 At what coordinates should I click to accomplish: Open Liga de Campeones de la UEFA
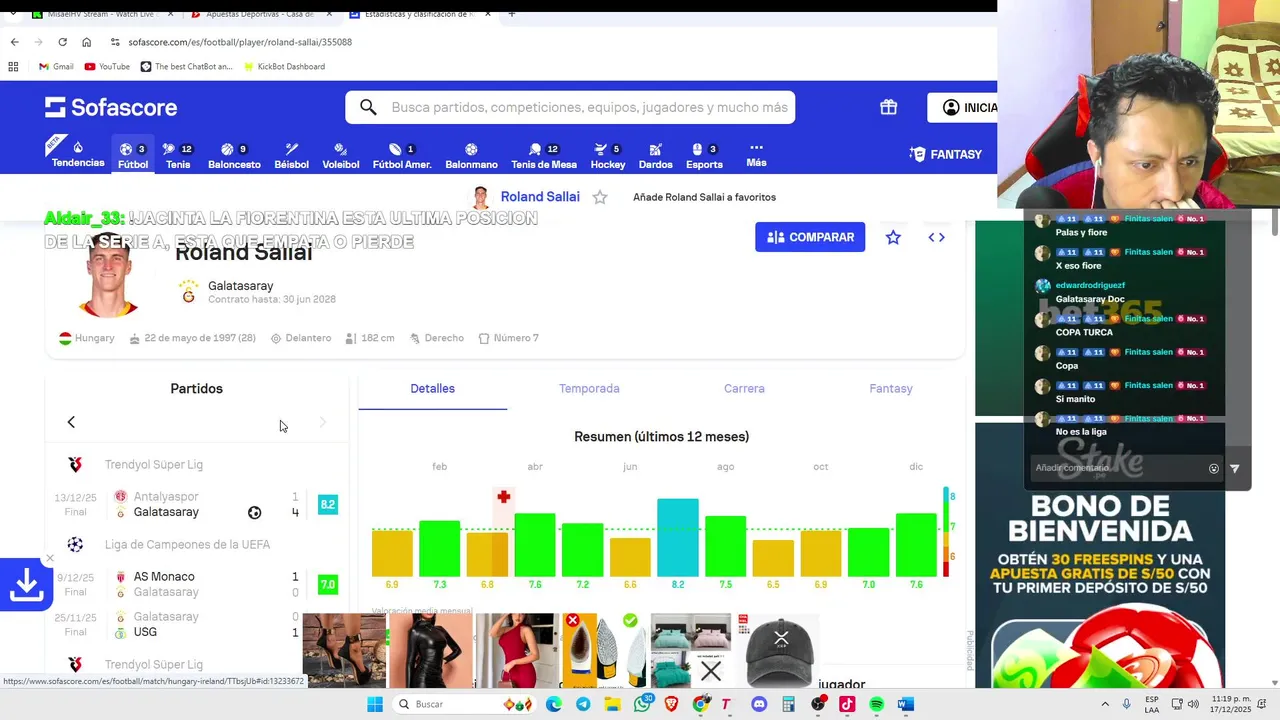[187, 544]
